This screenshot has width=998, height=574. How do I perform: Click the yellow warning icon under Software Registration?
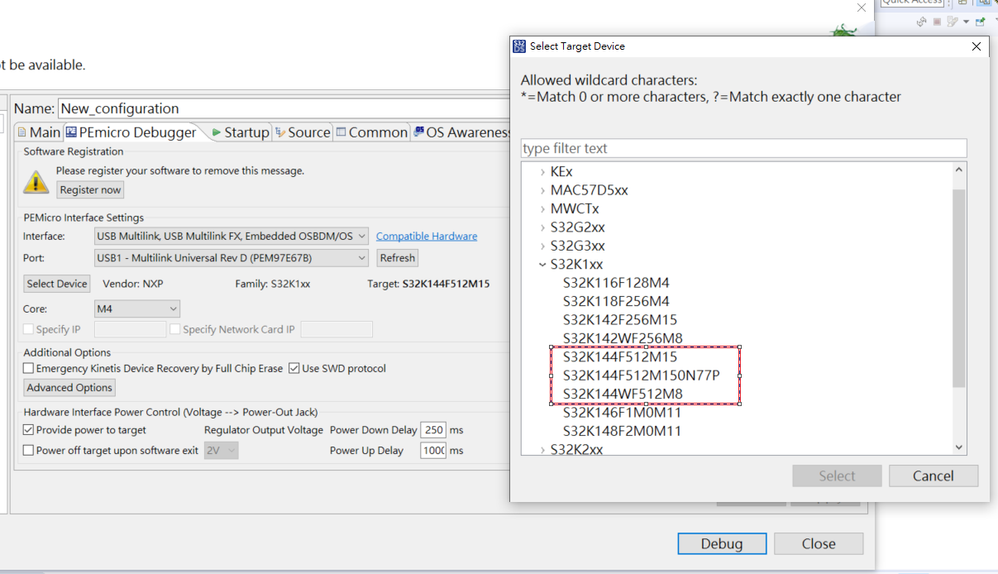36,182
